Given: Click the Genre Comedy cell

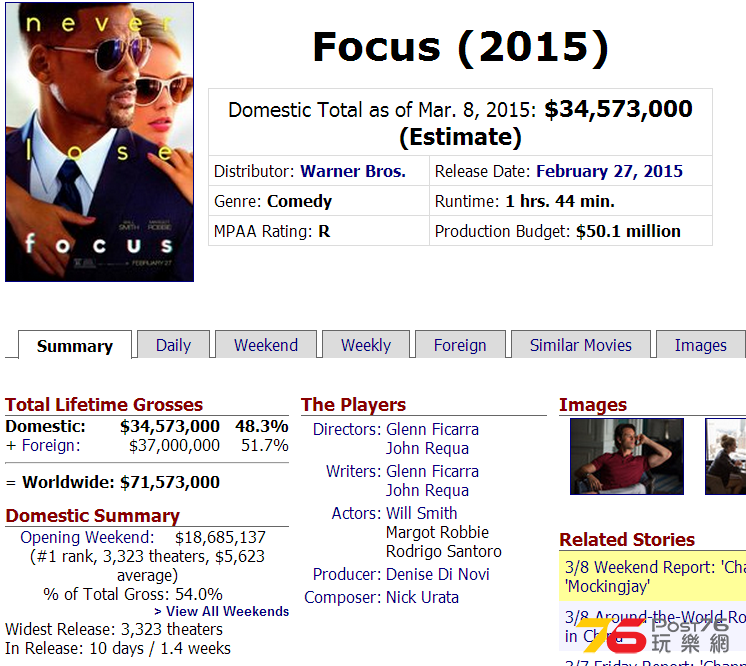Looking at the screenshot, I should [x=319, y=201].
